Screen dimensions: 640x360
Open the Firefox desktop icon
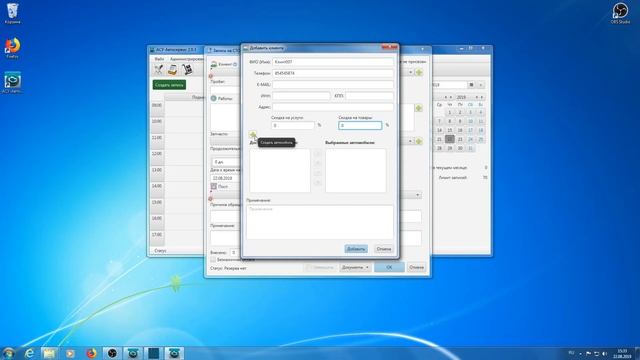click(x=12, y=47)
